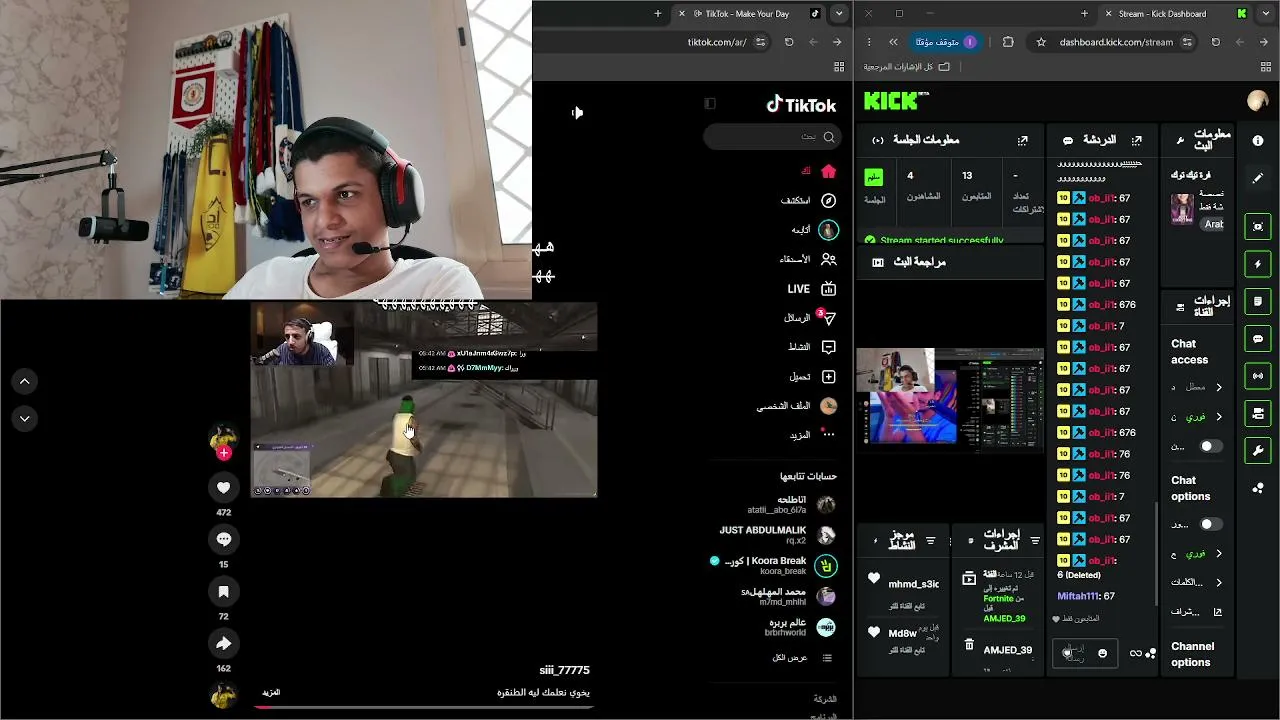
Task: Go to previous TikTok video arrow
Action: 25,381
